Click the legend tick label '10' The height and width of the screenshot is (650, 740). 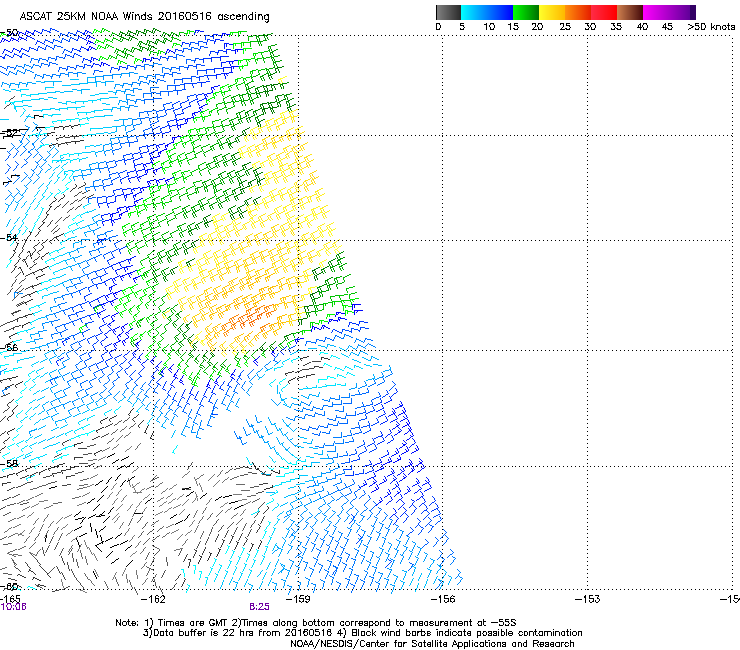pos(489,27)
